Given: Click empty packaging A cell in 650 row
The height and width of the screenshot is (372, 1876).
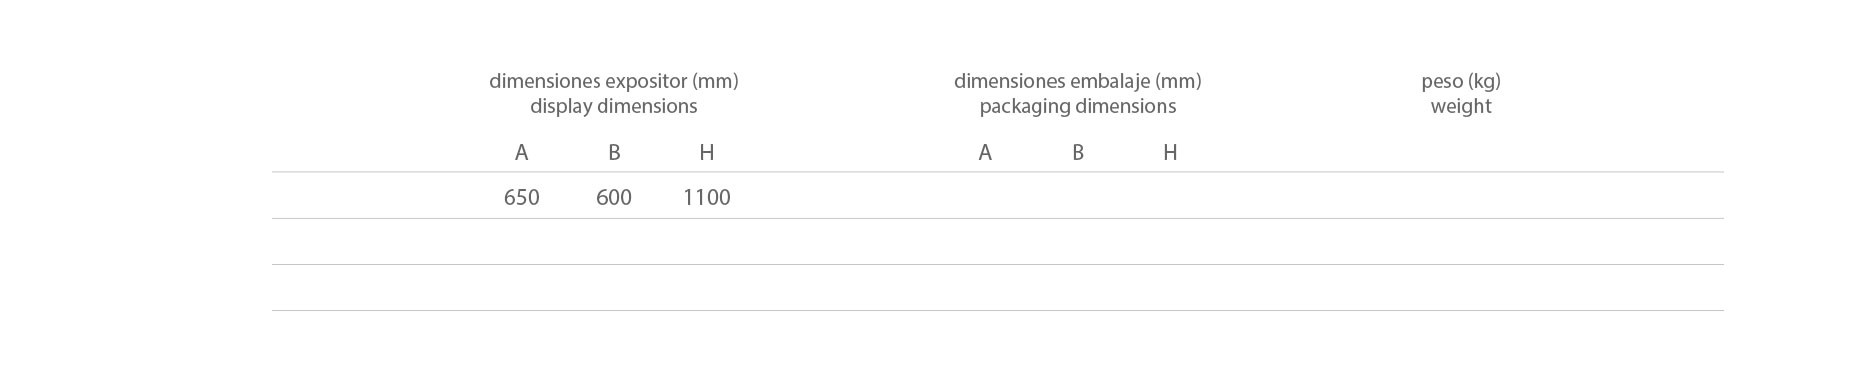Looking at the screenshot, I should (x=985, y=196).
